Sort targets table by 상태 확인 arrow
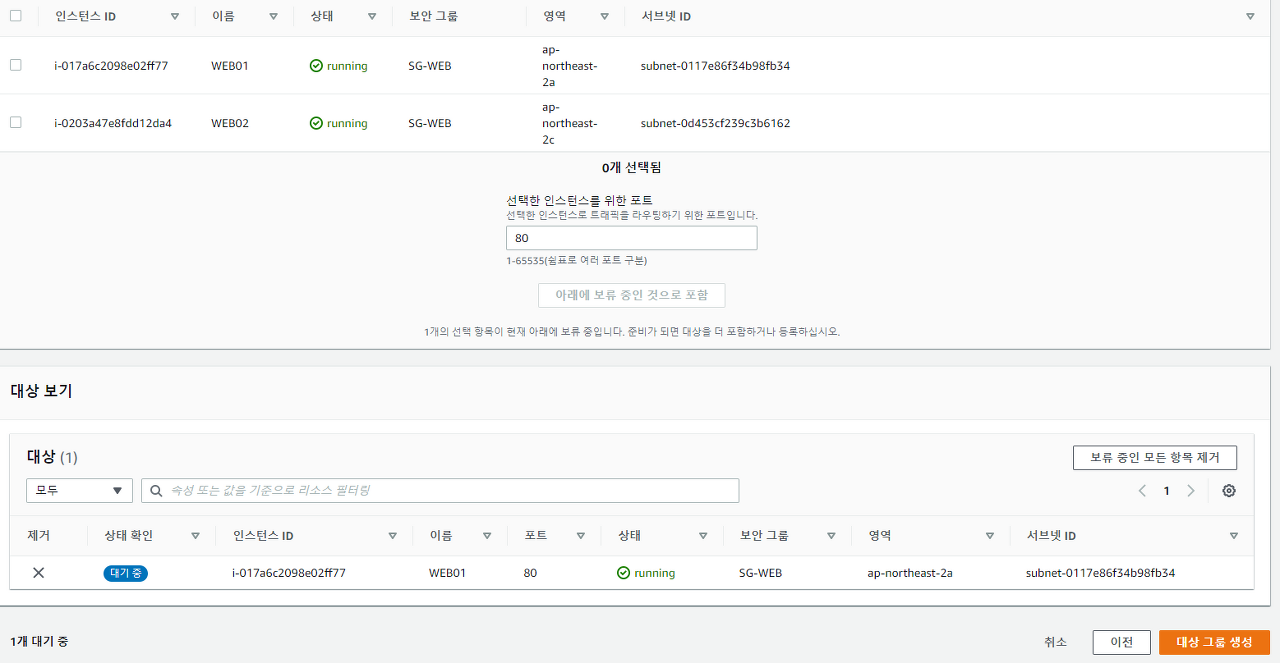 [195, 536]
